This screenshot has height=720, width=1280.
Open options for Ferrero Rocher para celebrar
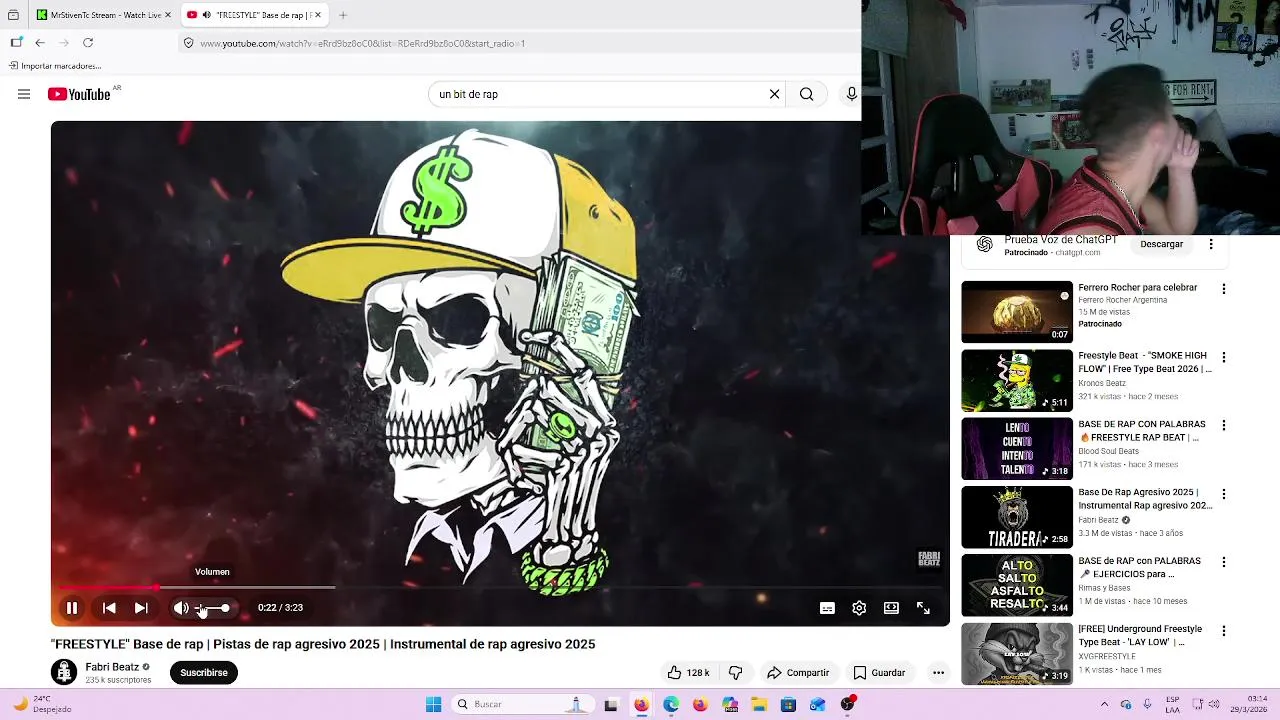coord(1223,289)
